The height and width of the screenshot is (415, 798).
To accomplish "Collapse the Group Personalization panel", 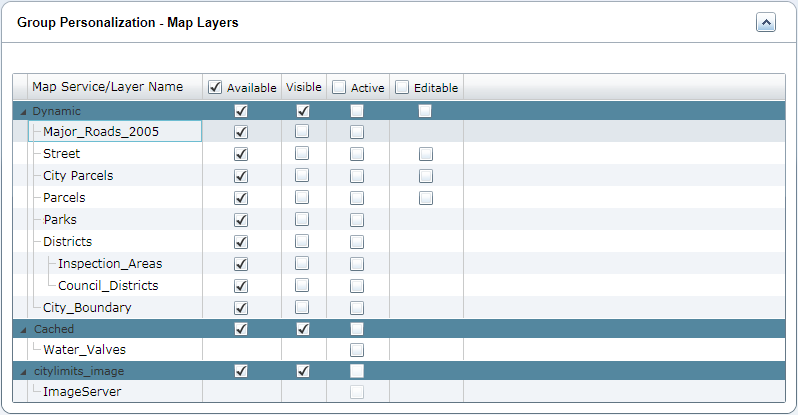I will point(765,22).
